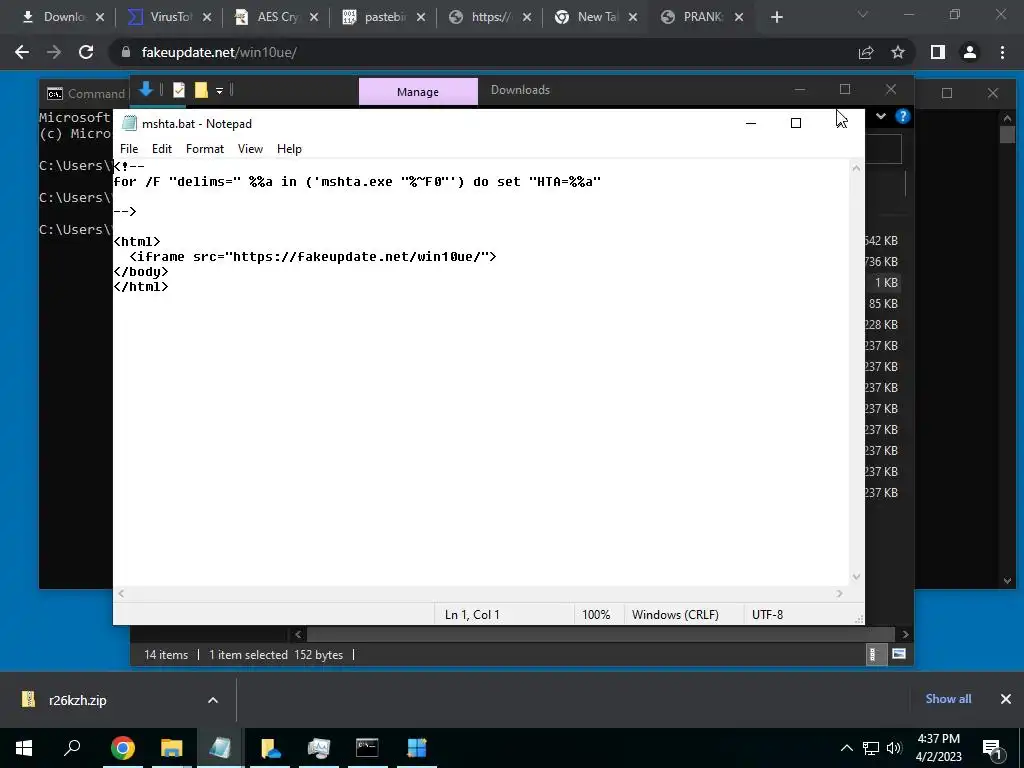This screenshot has width=1024, height=768.
Task: Expand File Explorer ribbon chevron
Action: tap(881, 116)
